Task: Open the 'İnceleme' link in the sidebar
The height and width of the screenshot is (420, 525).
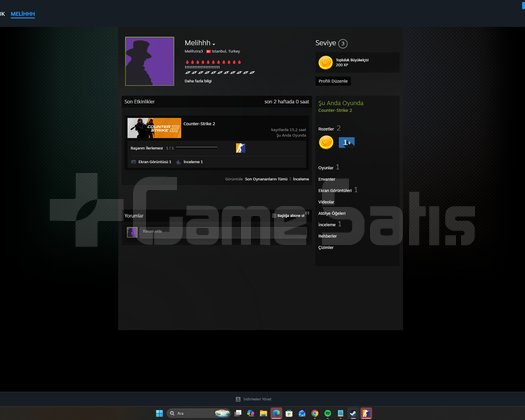Action: tap(327, 224)
